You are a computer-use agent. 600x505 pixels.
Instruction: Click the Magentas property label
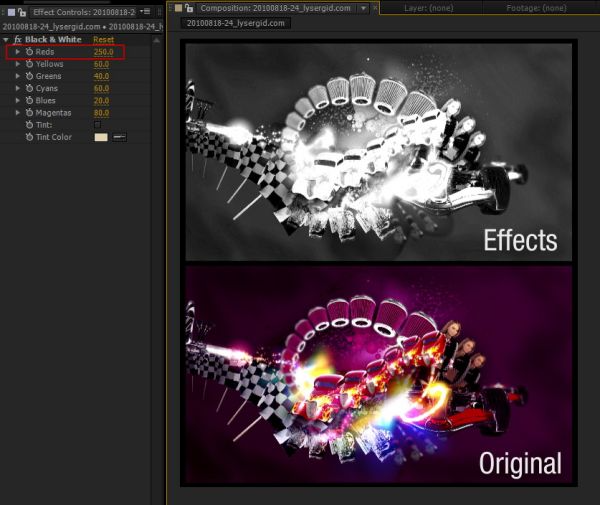tap(53, 113)
